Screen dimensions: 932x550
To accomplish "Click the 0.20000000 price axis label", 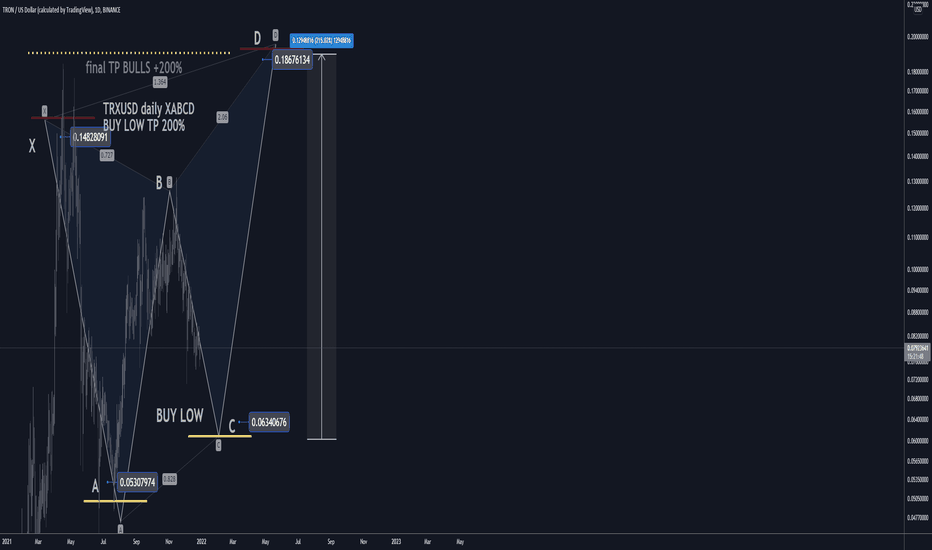I will pos(918,37).
